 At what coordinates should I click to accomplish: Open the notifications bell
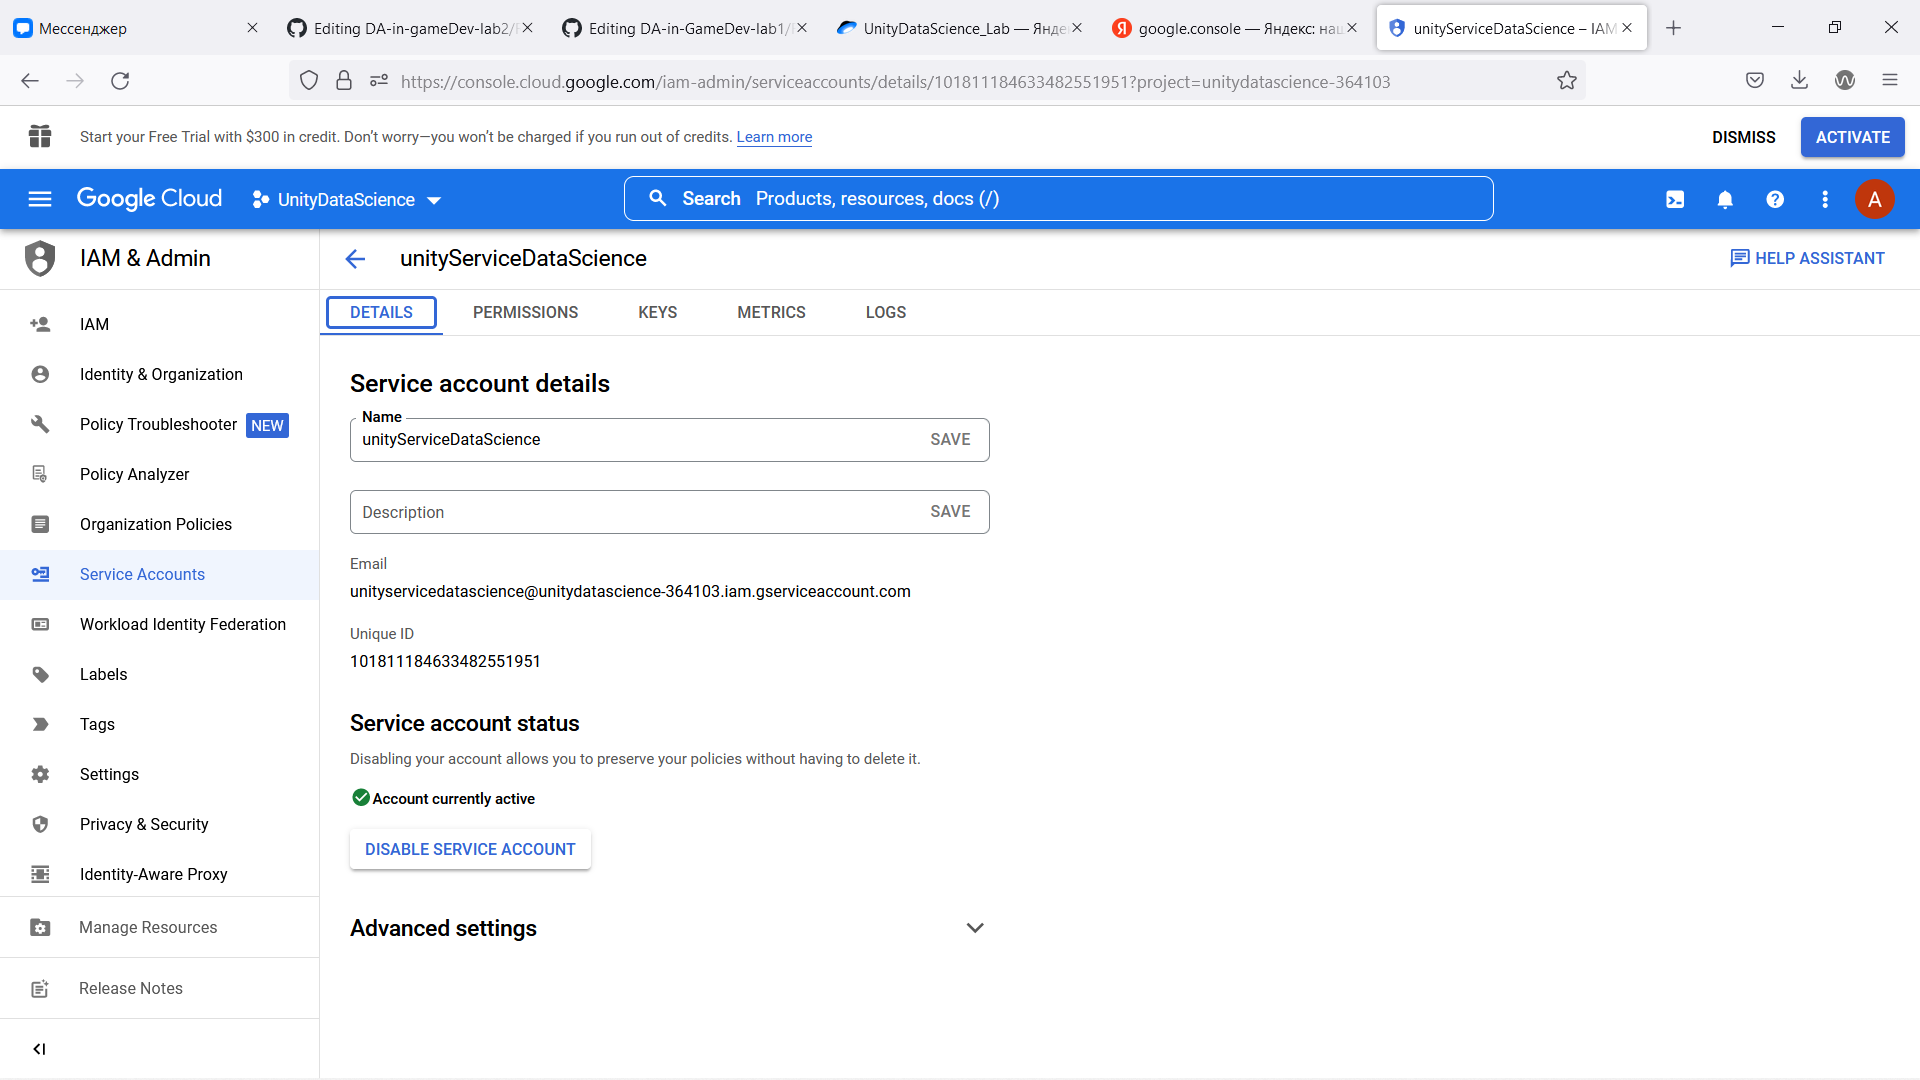(1725, 200)
